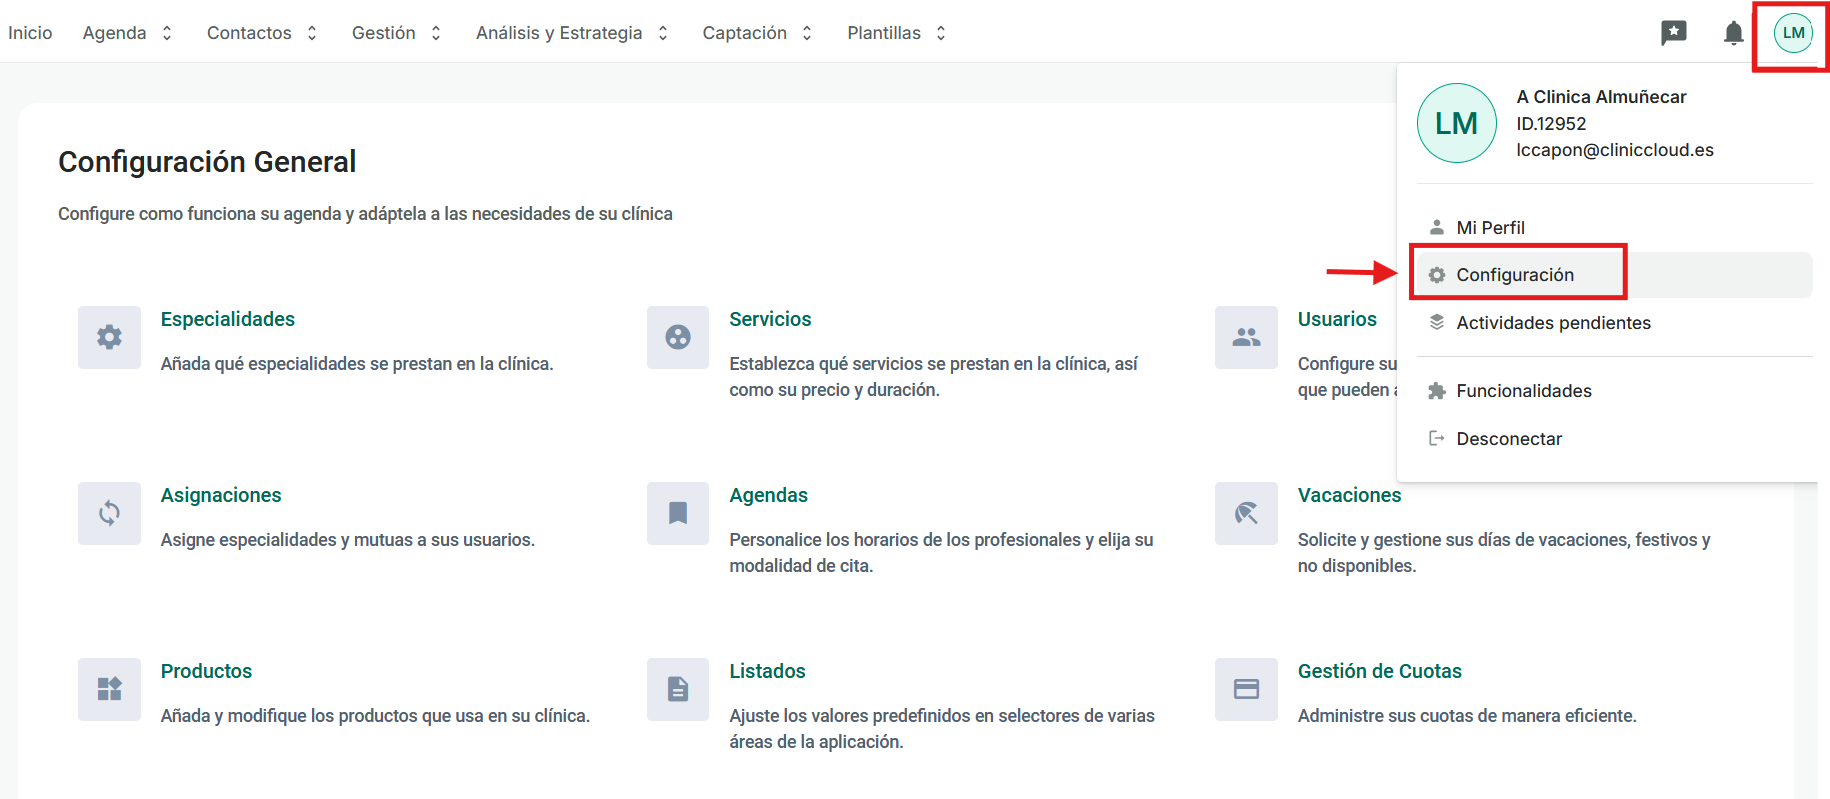The width and height of the screenshot is (1830, 799).
Task: Click the Listados document icon
Action: pyautogui.click(x=677, y=689)
